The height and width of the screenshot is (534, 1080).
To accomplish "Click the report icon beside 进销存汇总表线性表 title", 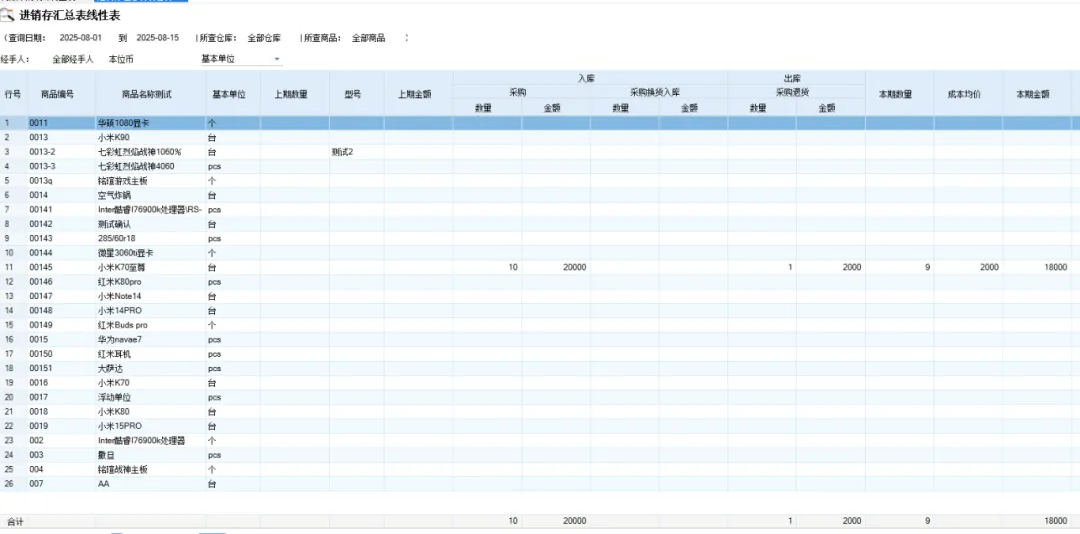I will (x=8, y=15).
